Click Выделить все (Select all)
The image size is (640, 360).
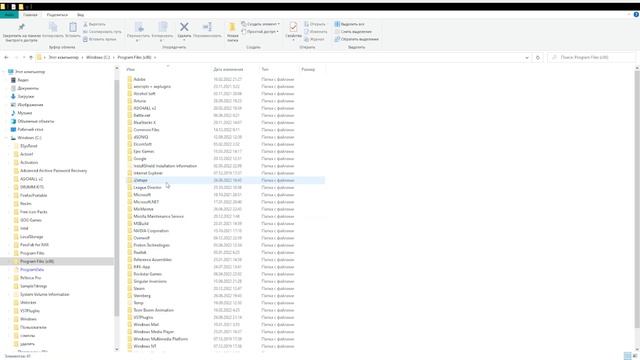[x=349, y=24]
